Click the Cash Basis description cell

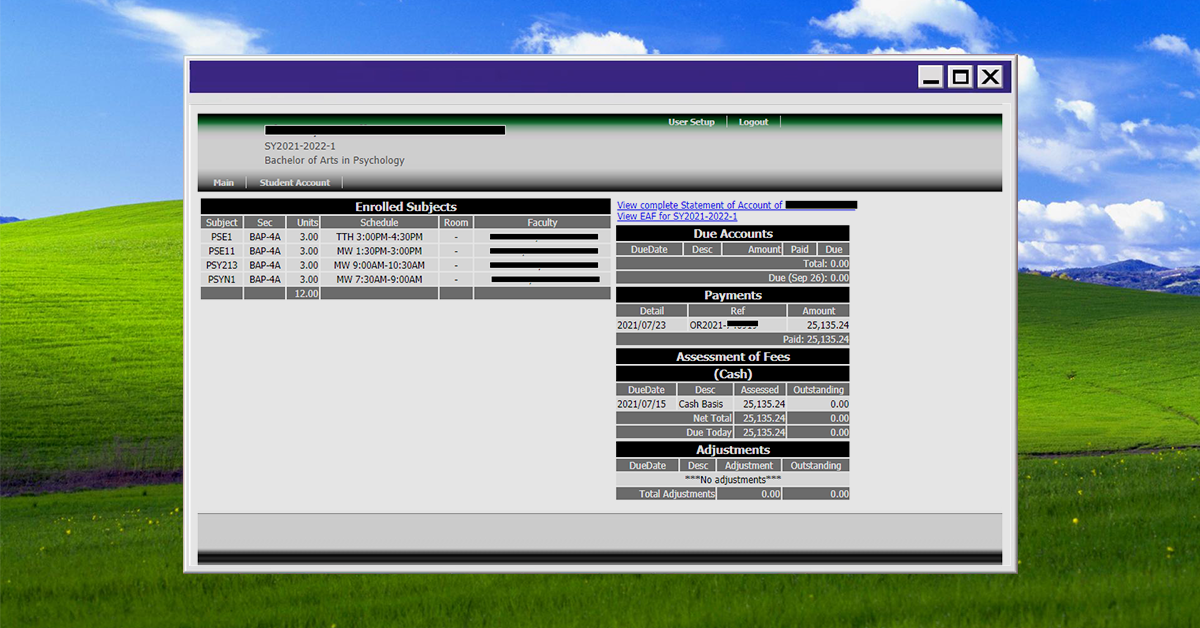[700, 404]
